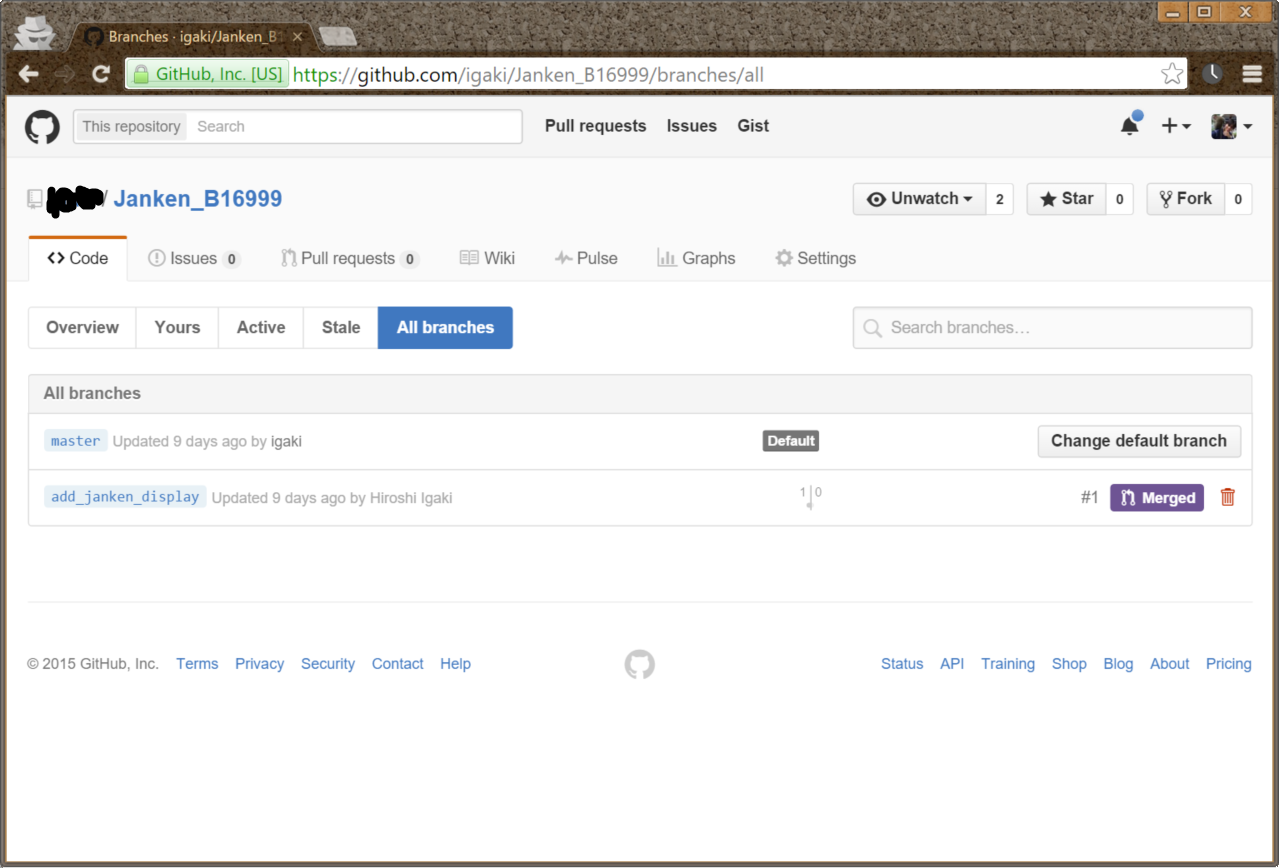Open the add_janken_display branch link

point(125,497)
